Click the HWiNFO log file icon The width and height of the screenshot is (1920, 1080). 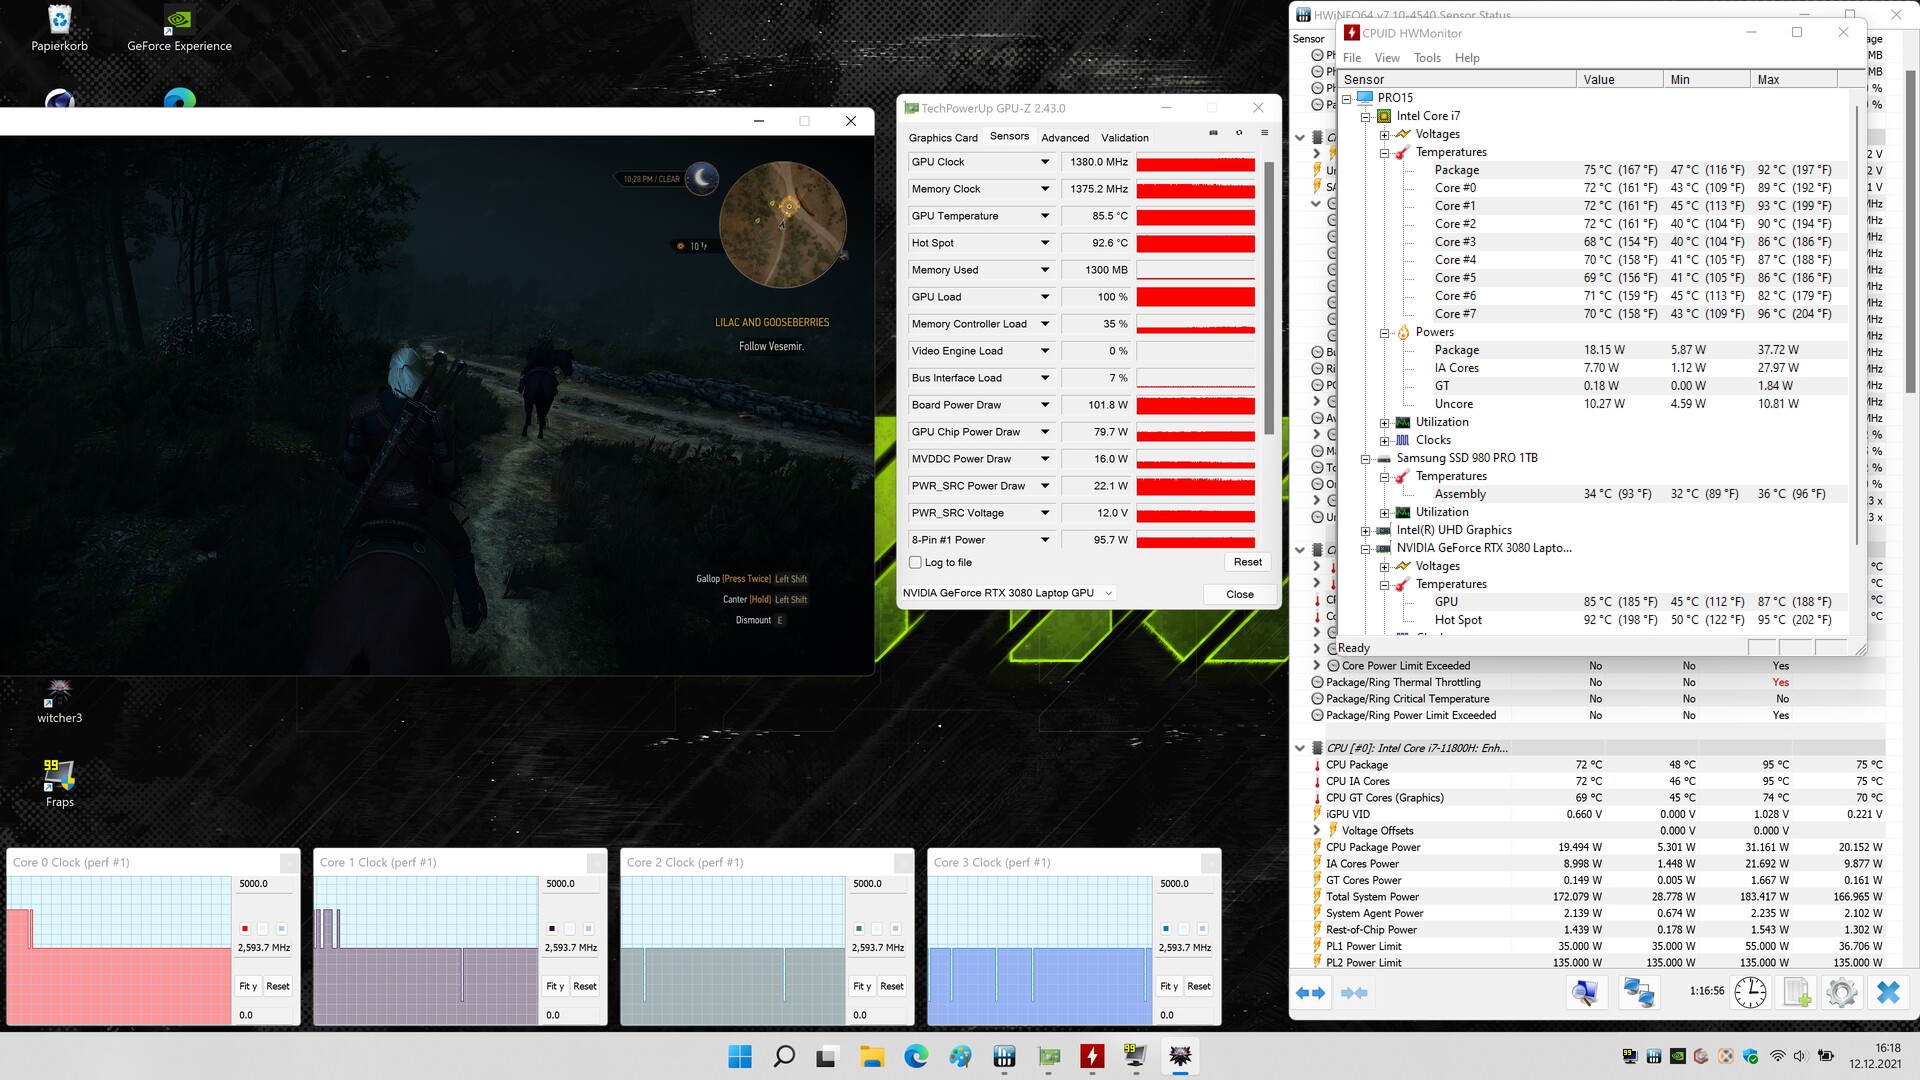(x=1797, y=993)
